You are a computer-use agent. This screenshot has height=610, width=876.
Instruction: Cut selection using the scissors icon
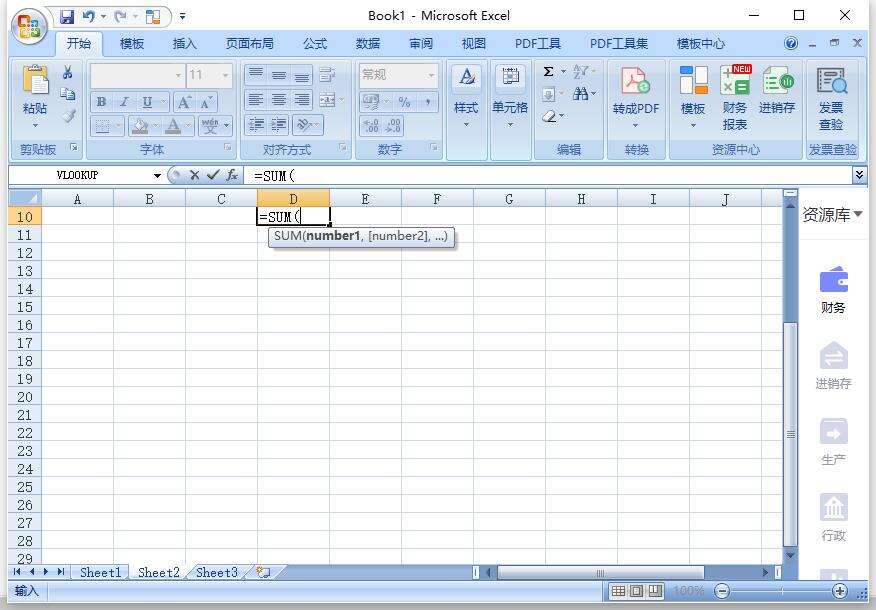(68, 72)
